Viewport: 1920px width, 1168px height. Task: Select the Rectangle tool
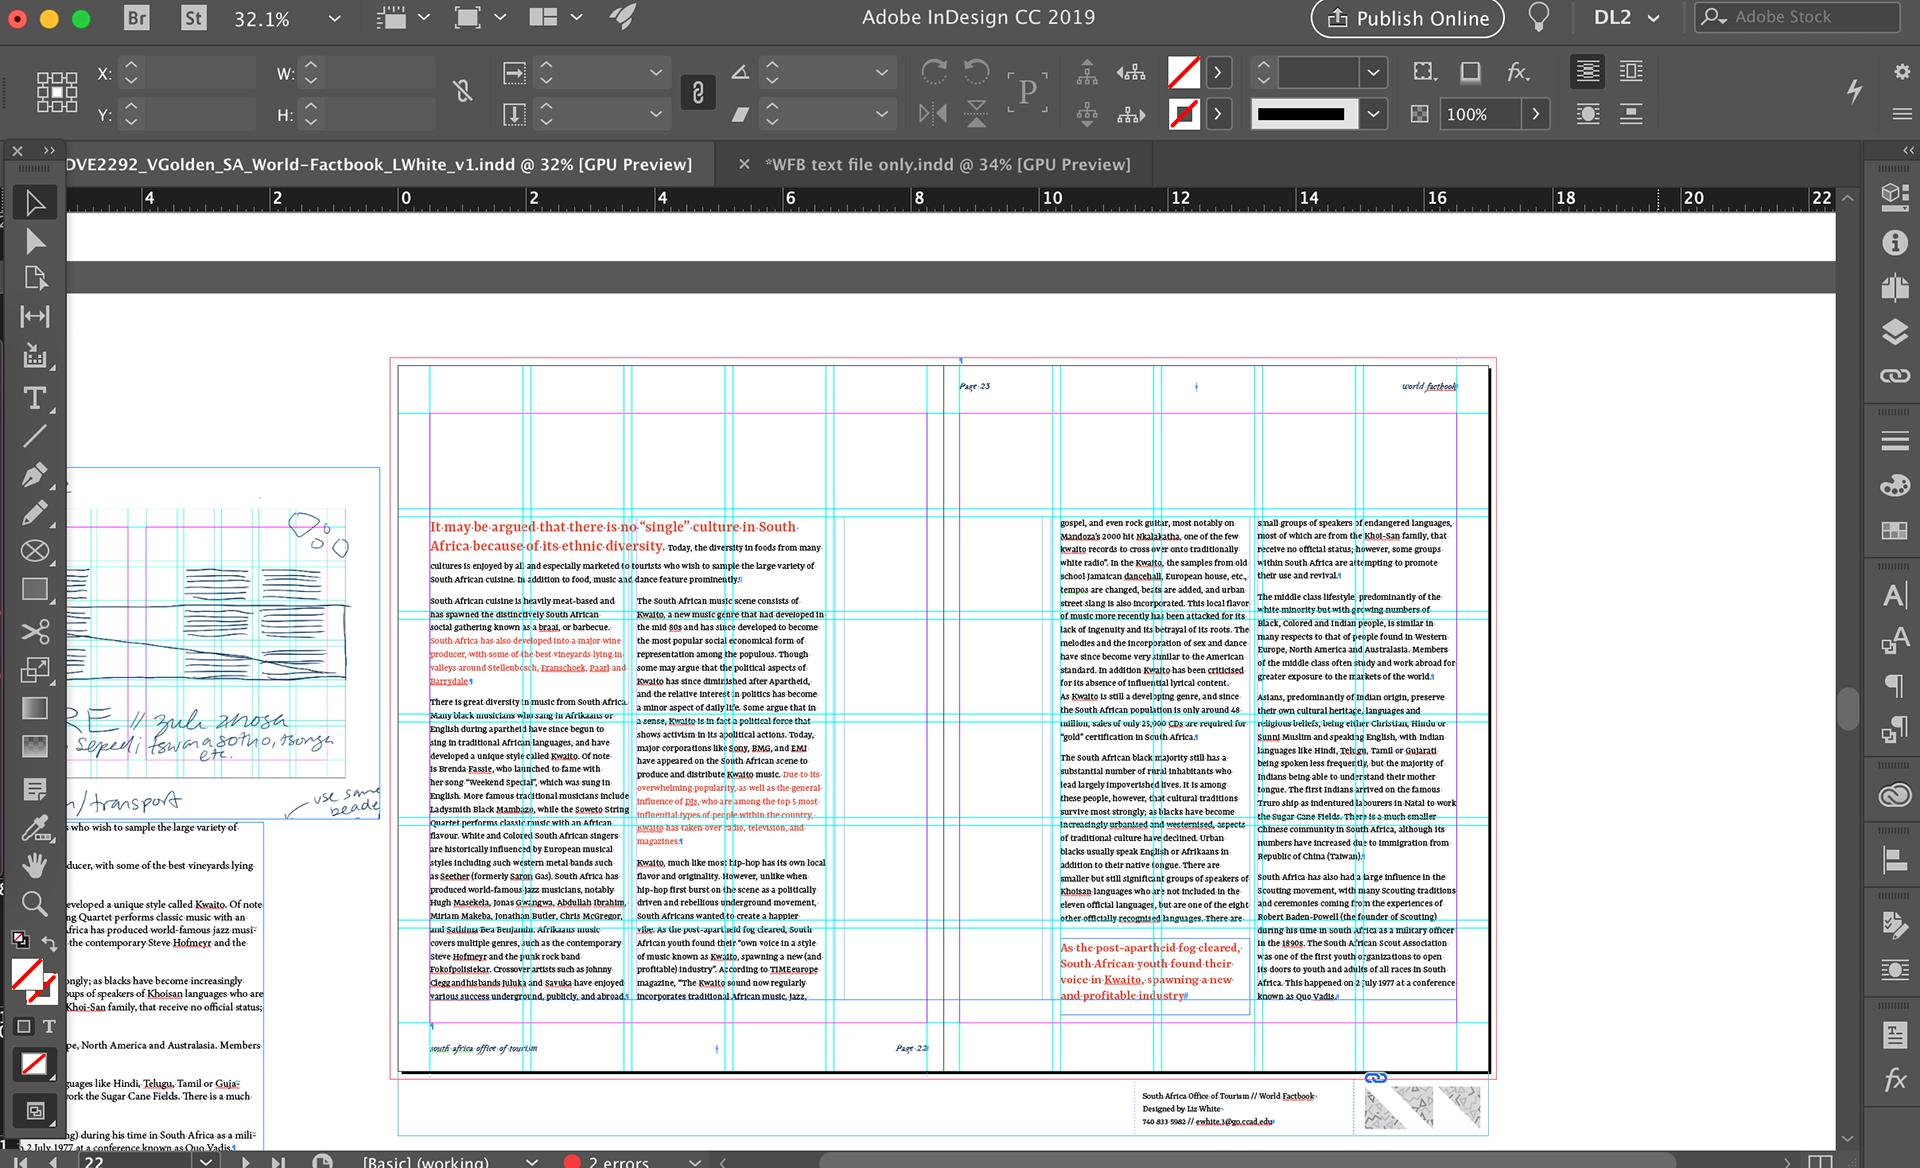[34, 590]
